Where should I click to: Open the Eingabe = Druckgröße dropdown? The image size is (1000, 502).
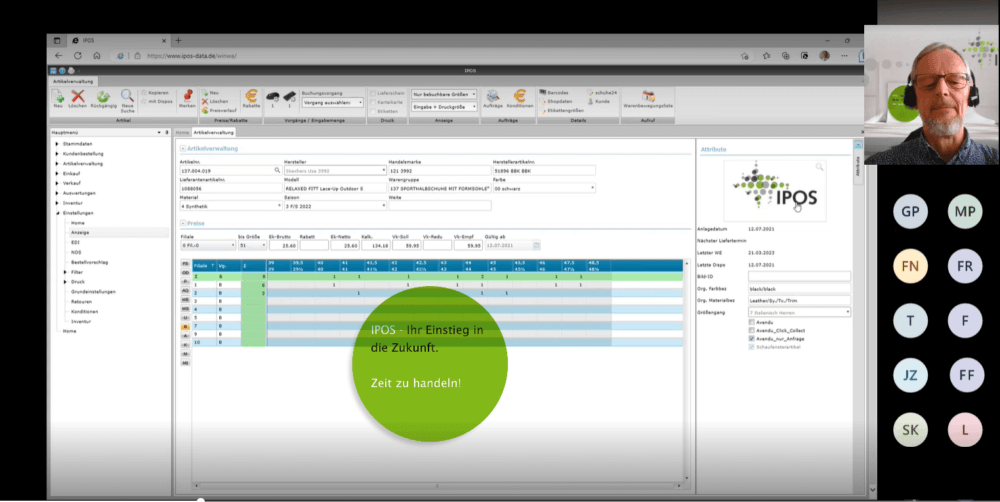tap(444, 107)
